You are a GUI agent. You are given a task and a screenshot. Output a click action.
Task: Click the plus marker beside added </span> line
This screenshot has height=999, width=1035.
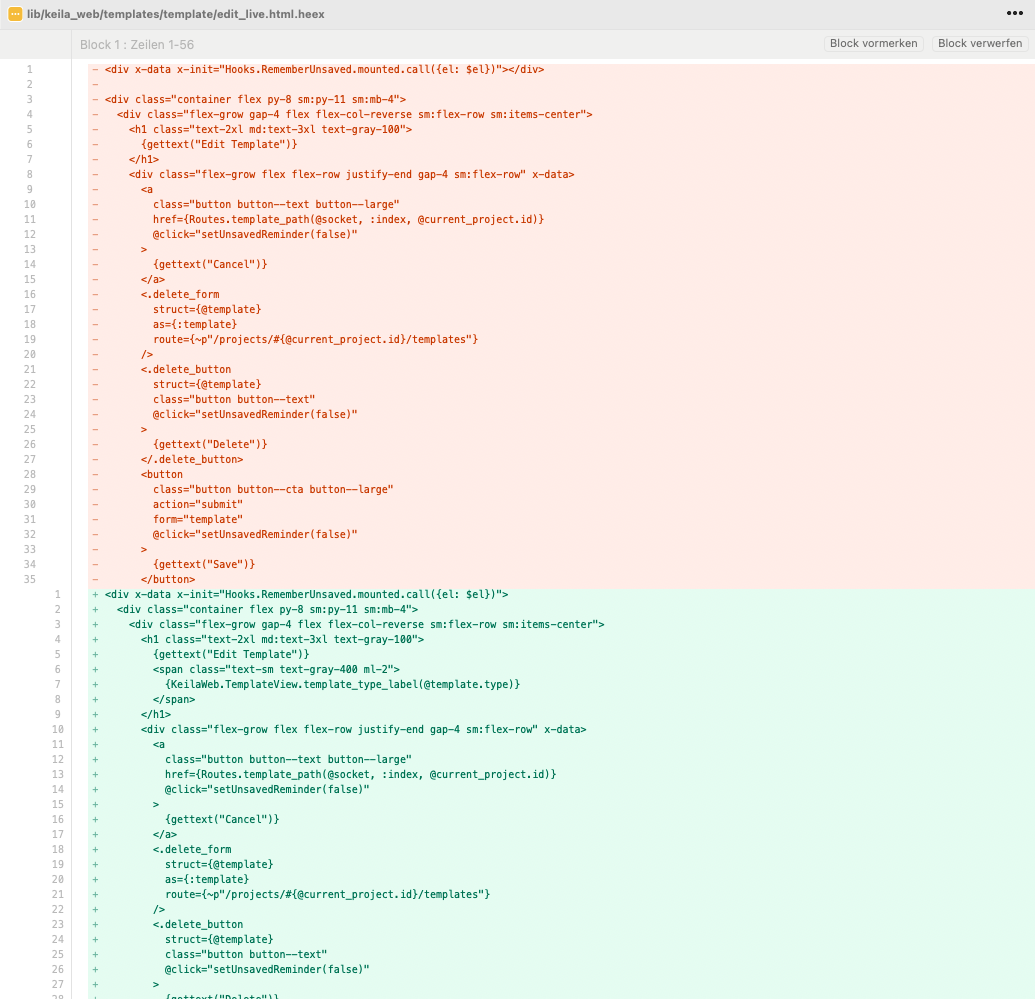95,699
